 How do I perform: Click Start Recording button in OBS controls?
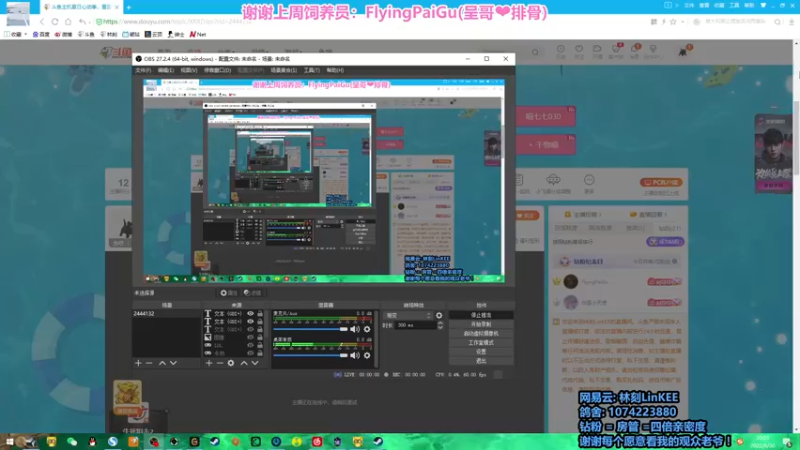(x=481, y=324)
